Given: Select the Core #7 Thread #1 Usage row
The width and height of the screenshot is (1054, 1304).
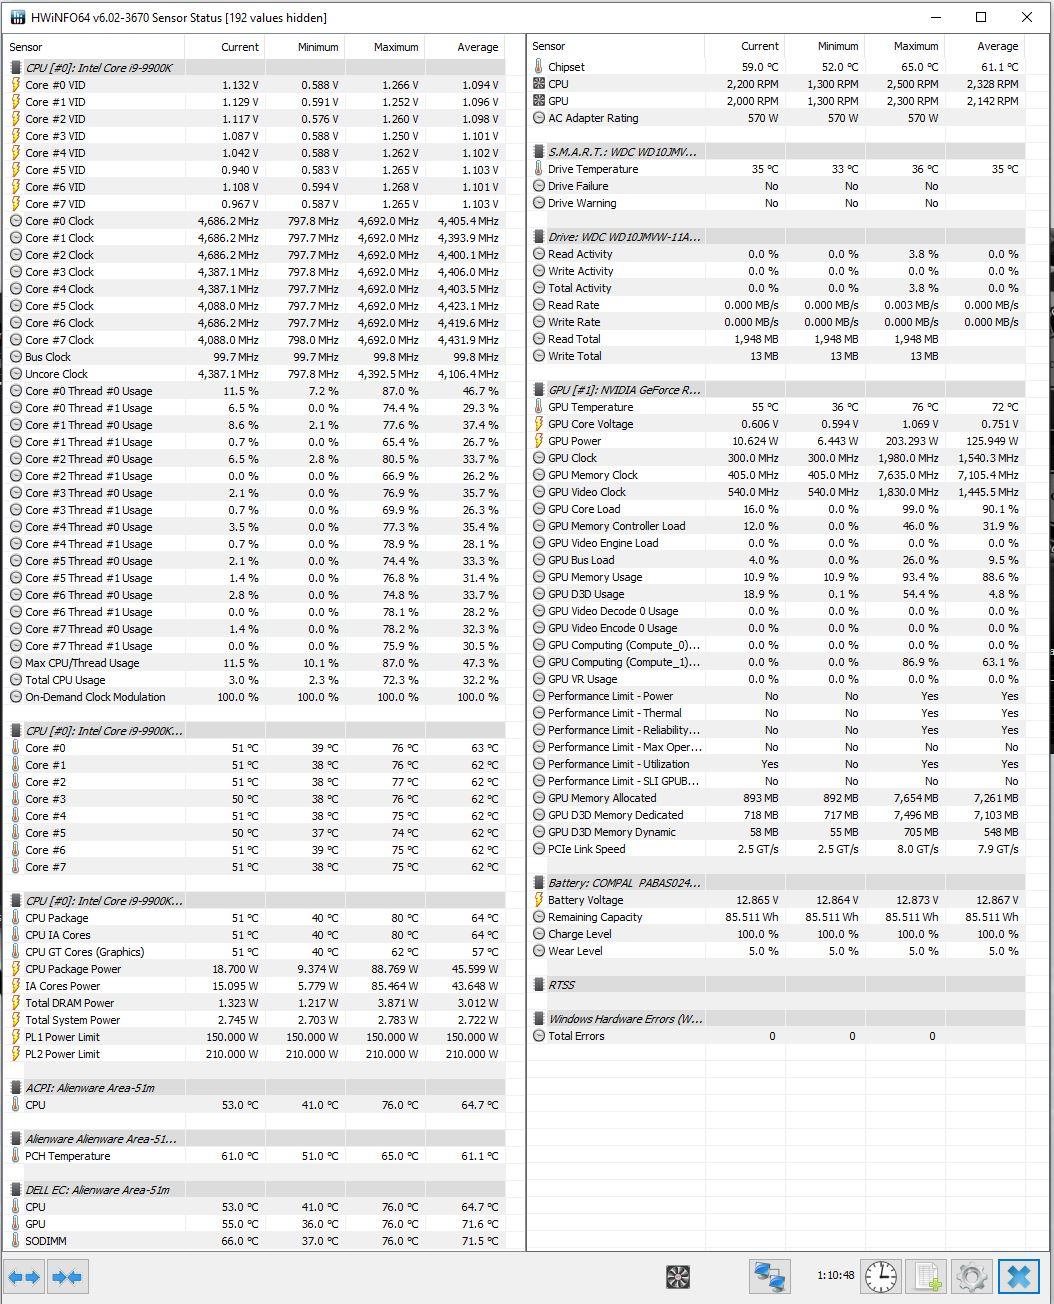Looking at the screenshot, I should [255, 646].
